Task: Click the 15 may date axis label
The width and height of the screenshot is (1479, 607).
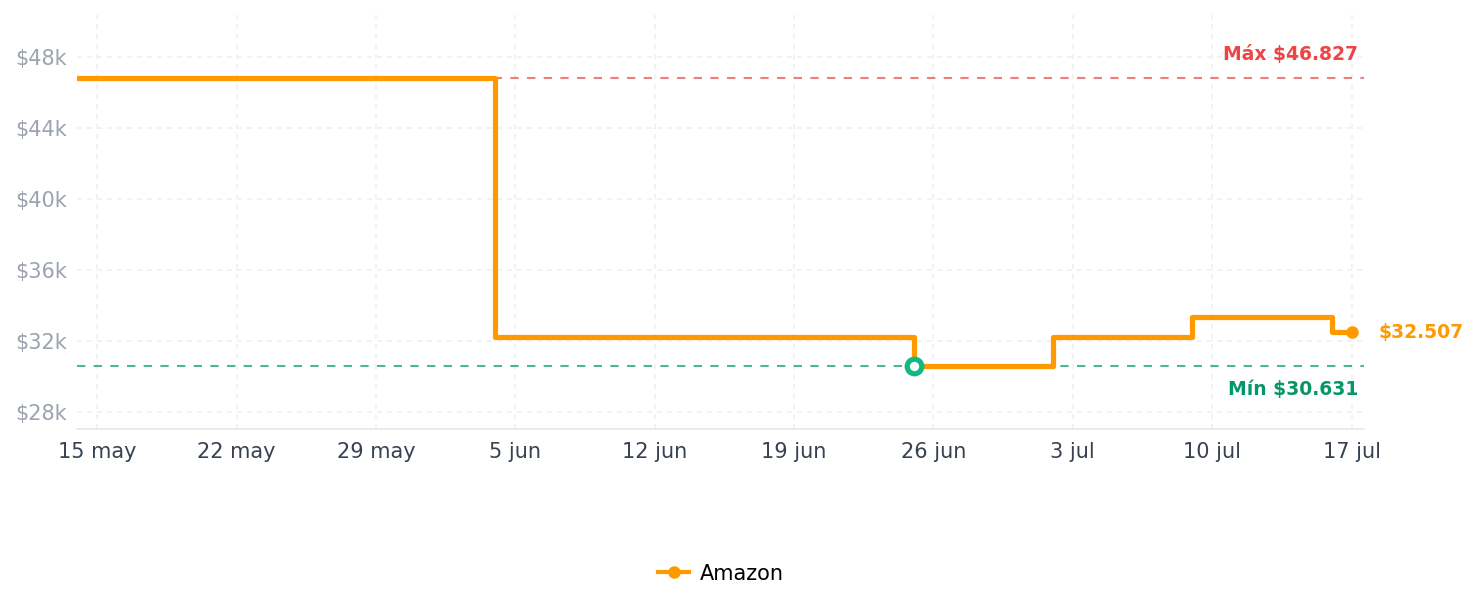Action: 97,451
